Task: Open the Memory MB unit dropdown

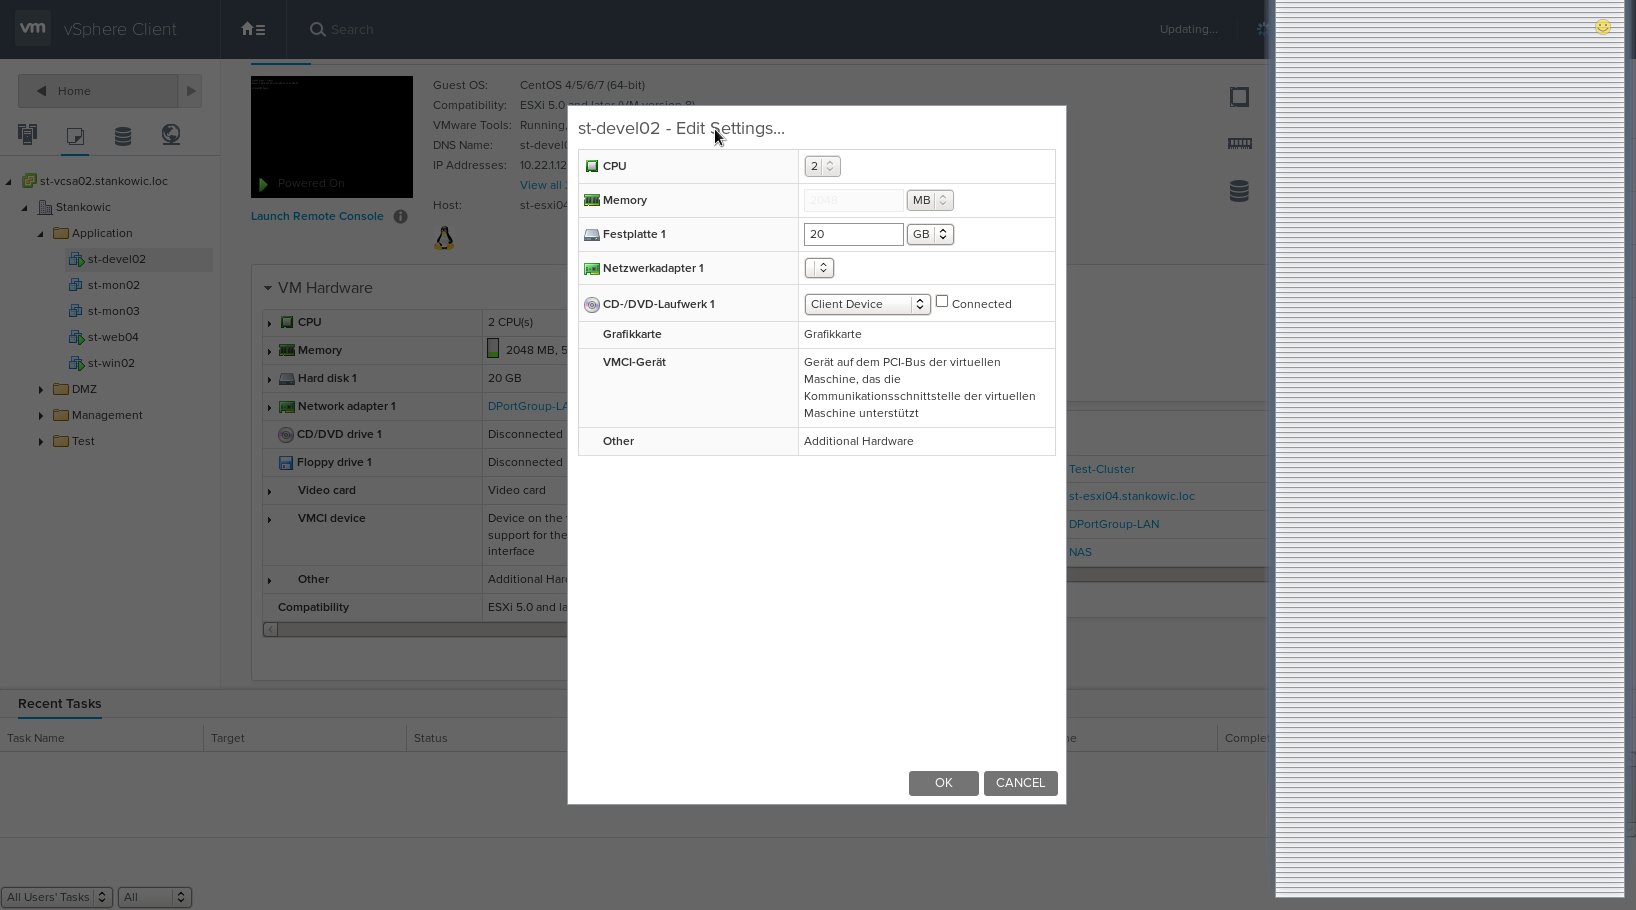Action: (930, 200)
